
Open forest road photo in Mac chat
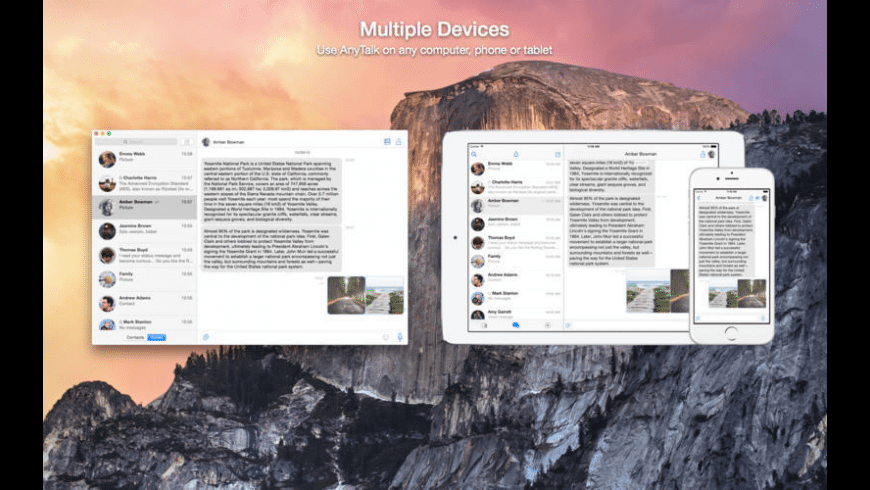point(346,295)
